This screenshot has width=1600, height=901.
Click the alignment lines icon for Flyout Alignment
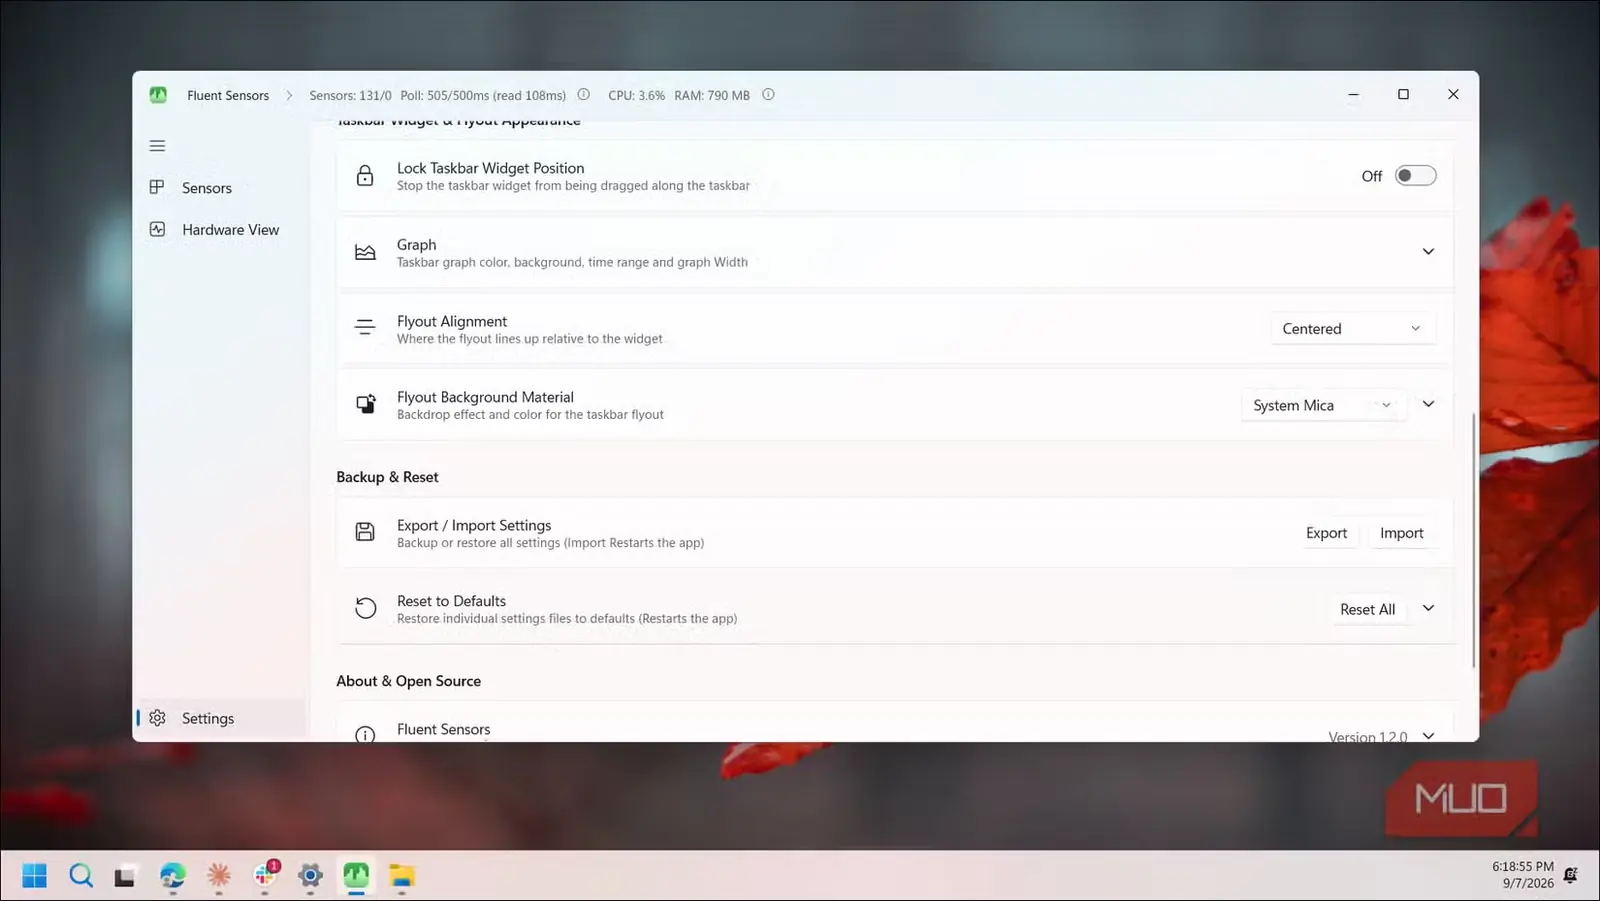click(x=365, y=328)
